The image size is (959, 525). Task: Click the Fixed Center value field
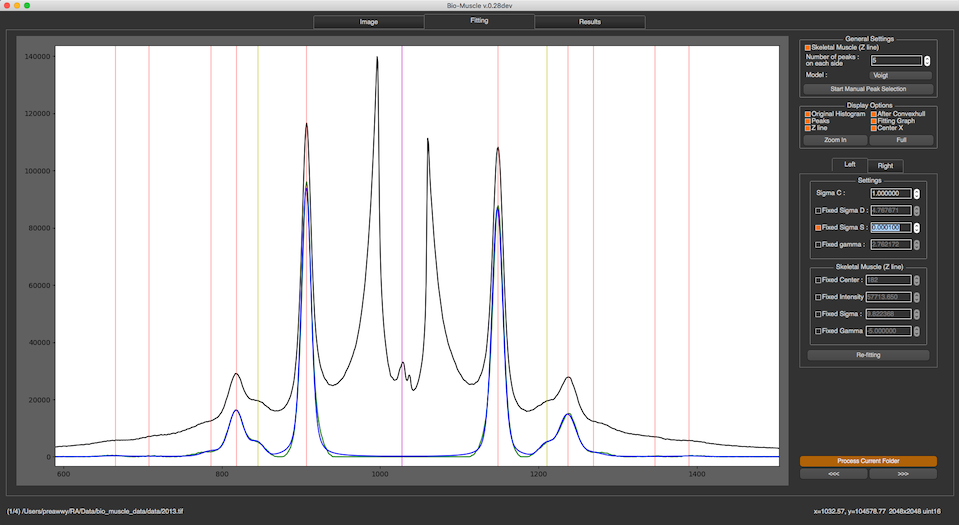point(889,280)
